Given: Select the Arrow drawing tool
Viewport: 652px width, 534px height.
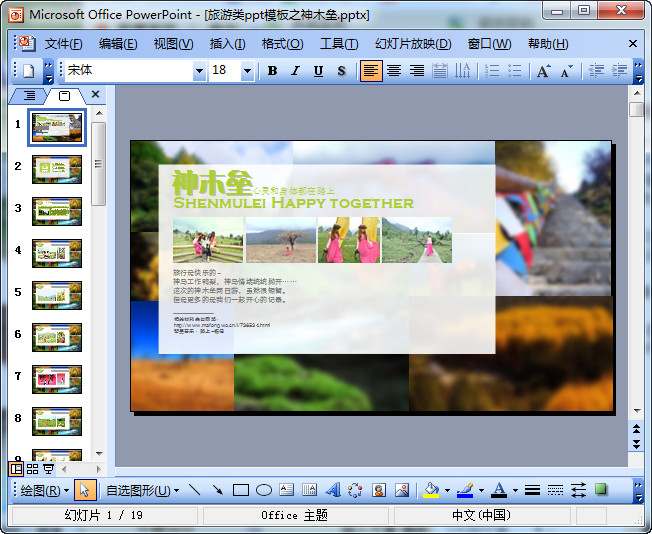Looking at the screenshot, I should coord(217,490).
